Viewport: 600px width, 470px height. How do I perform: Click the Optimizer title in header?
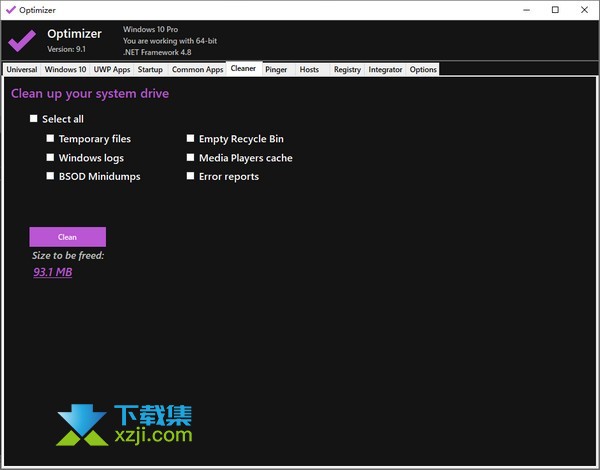[74, 34]
